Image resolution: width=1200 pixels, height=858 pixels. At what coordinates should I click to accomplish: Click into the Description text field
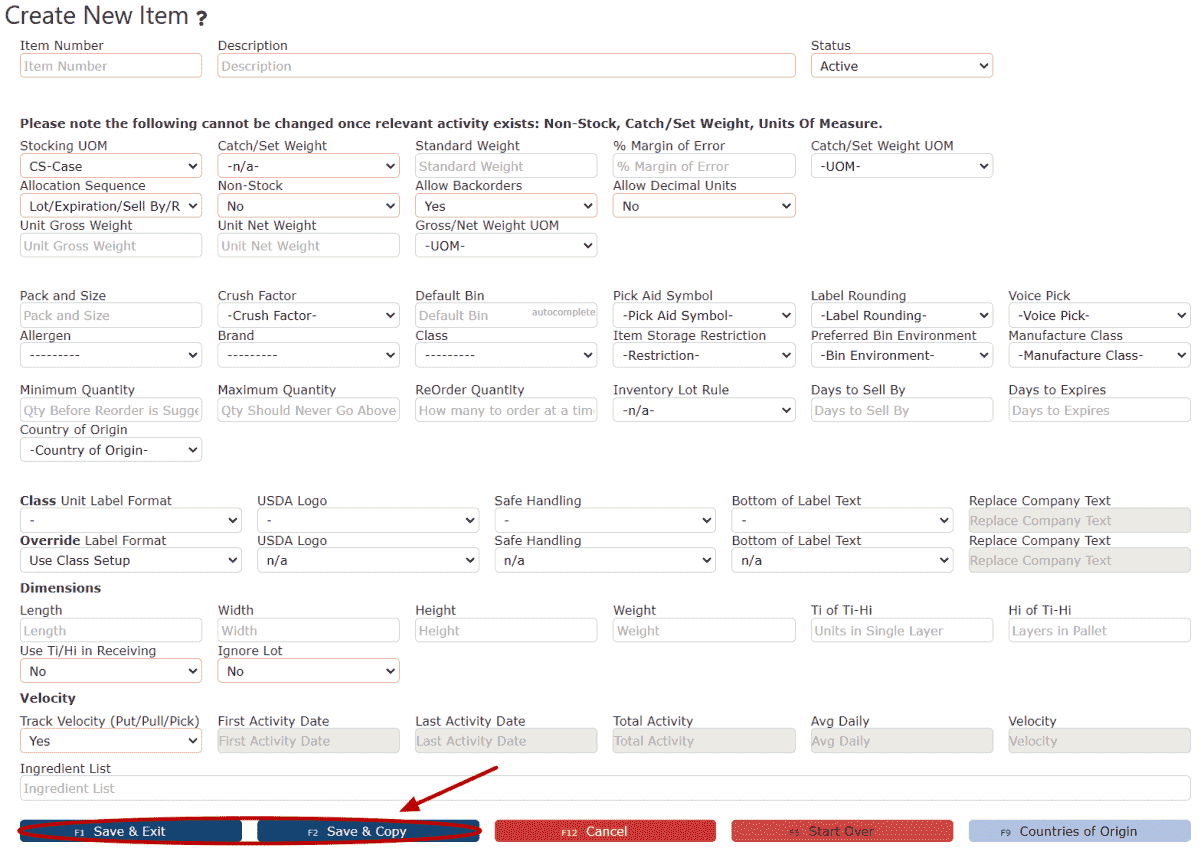tap(506, 66)
